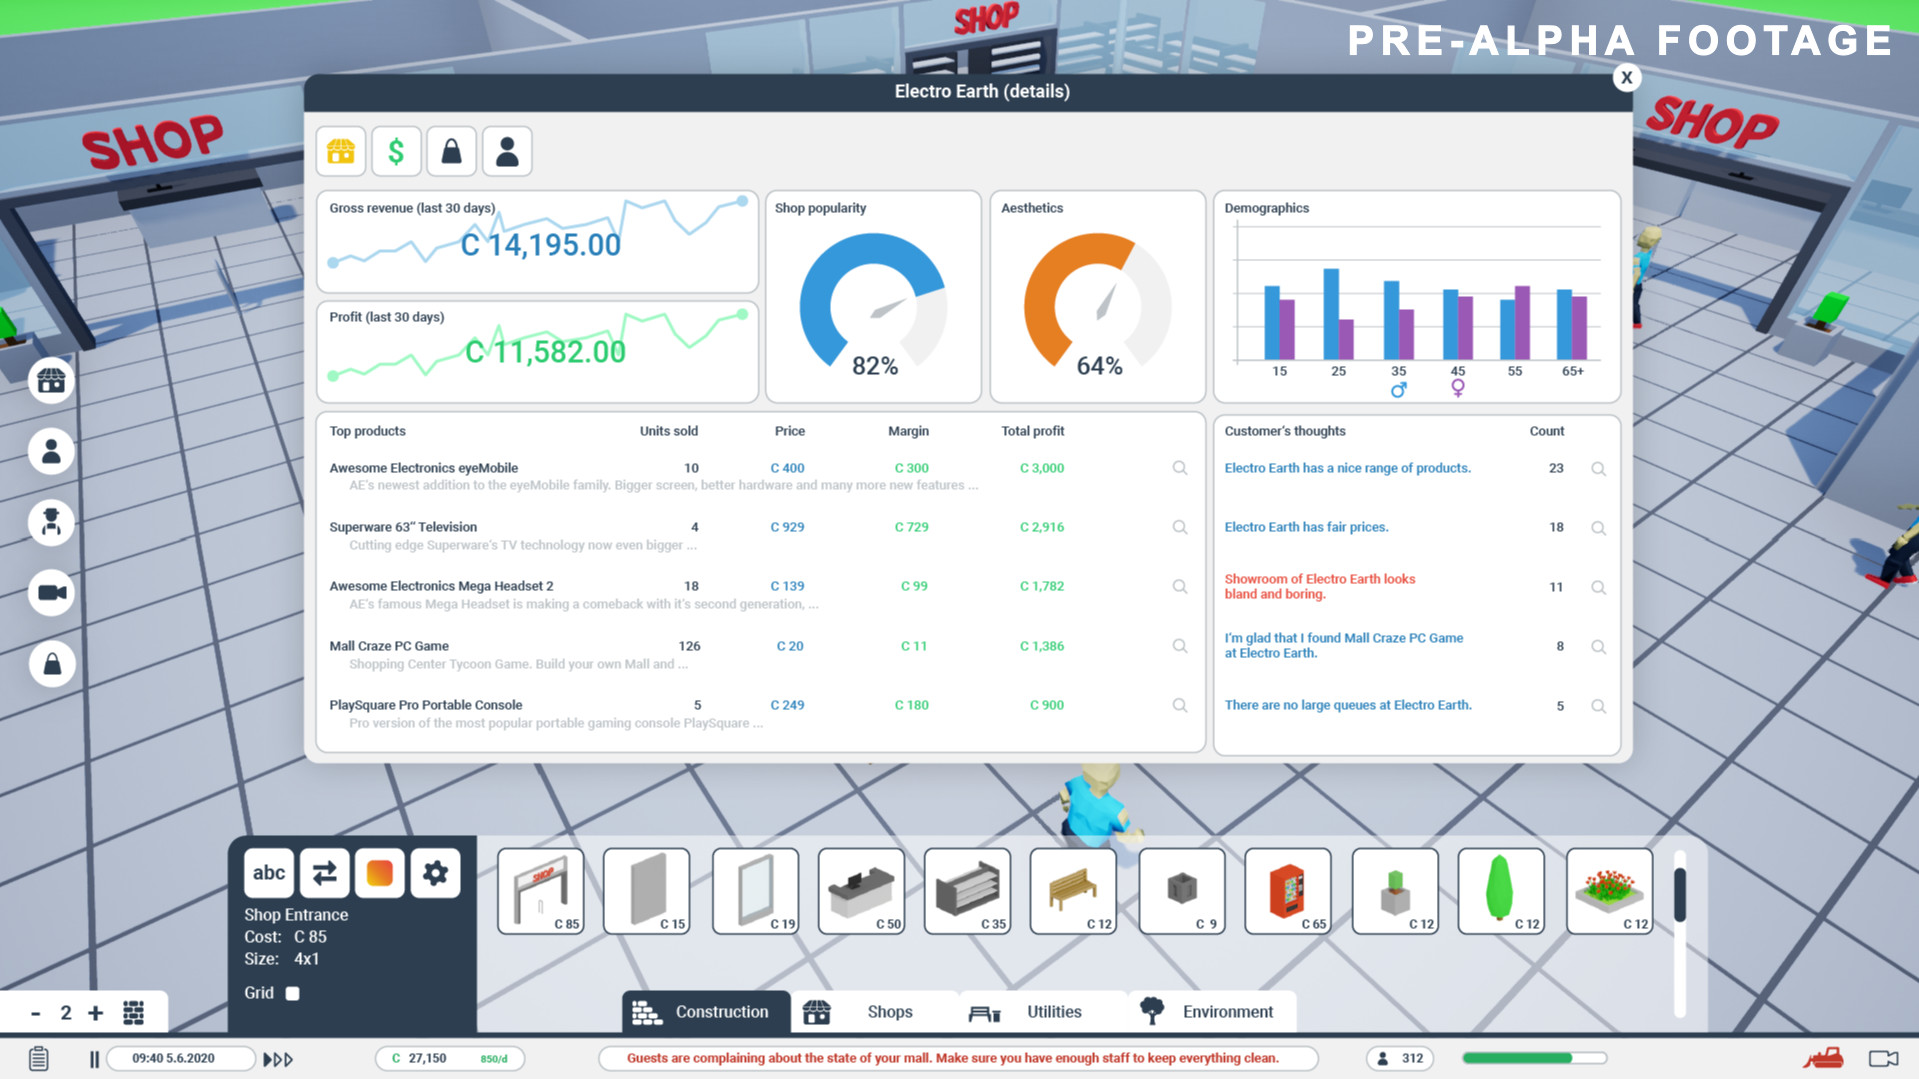The height and width of the screenshot is (1079, 1919).
Task: Inspect Mall Craze PC Game product row
Action: click(1180, 646)
